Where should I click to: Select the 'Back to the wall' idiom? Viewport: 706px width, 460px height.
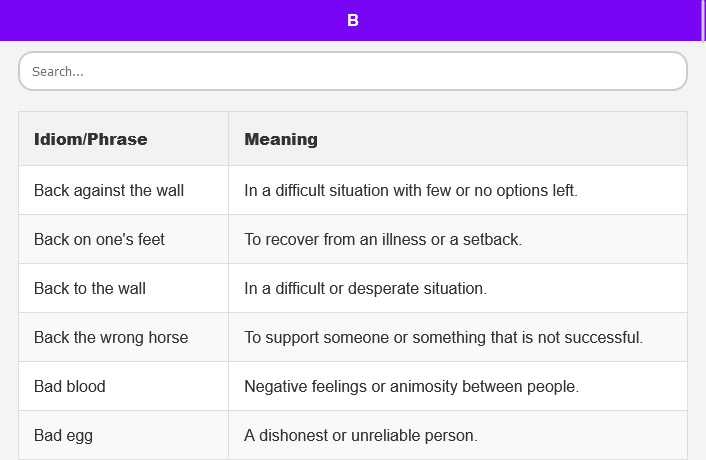[90, 288]
